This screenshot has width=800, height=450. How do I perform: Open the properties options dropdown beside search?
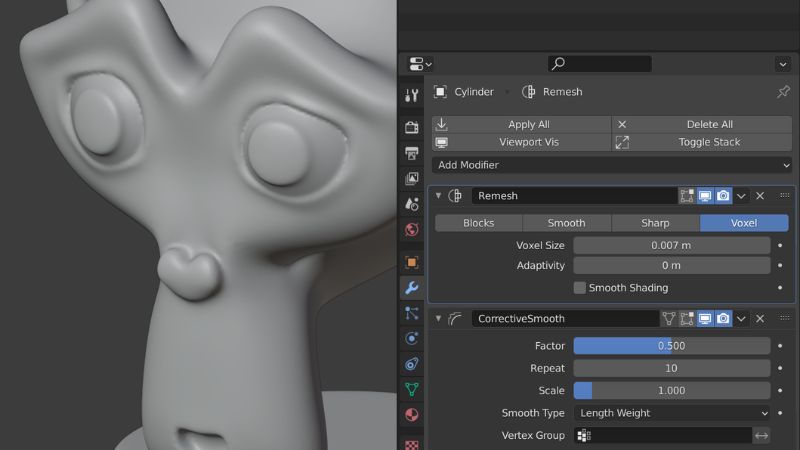click(x=783, y=64)
